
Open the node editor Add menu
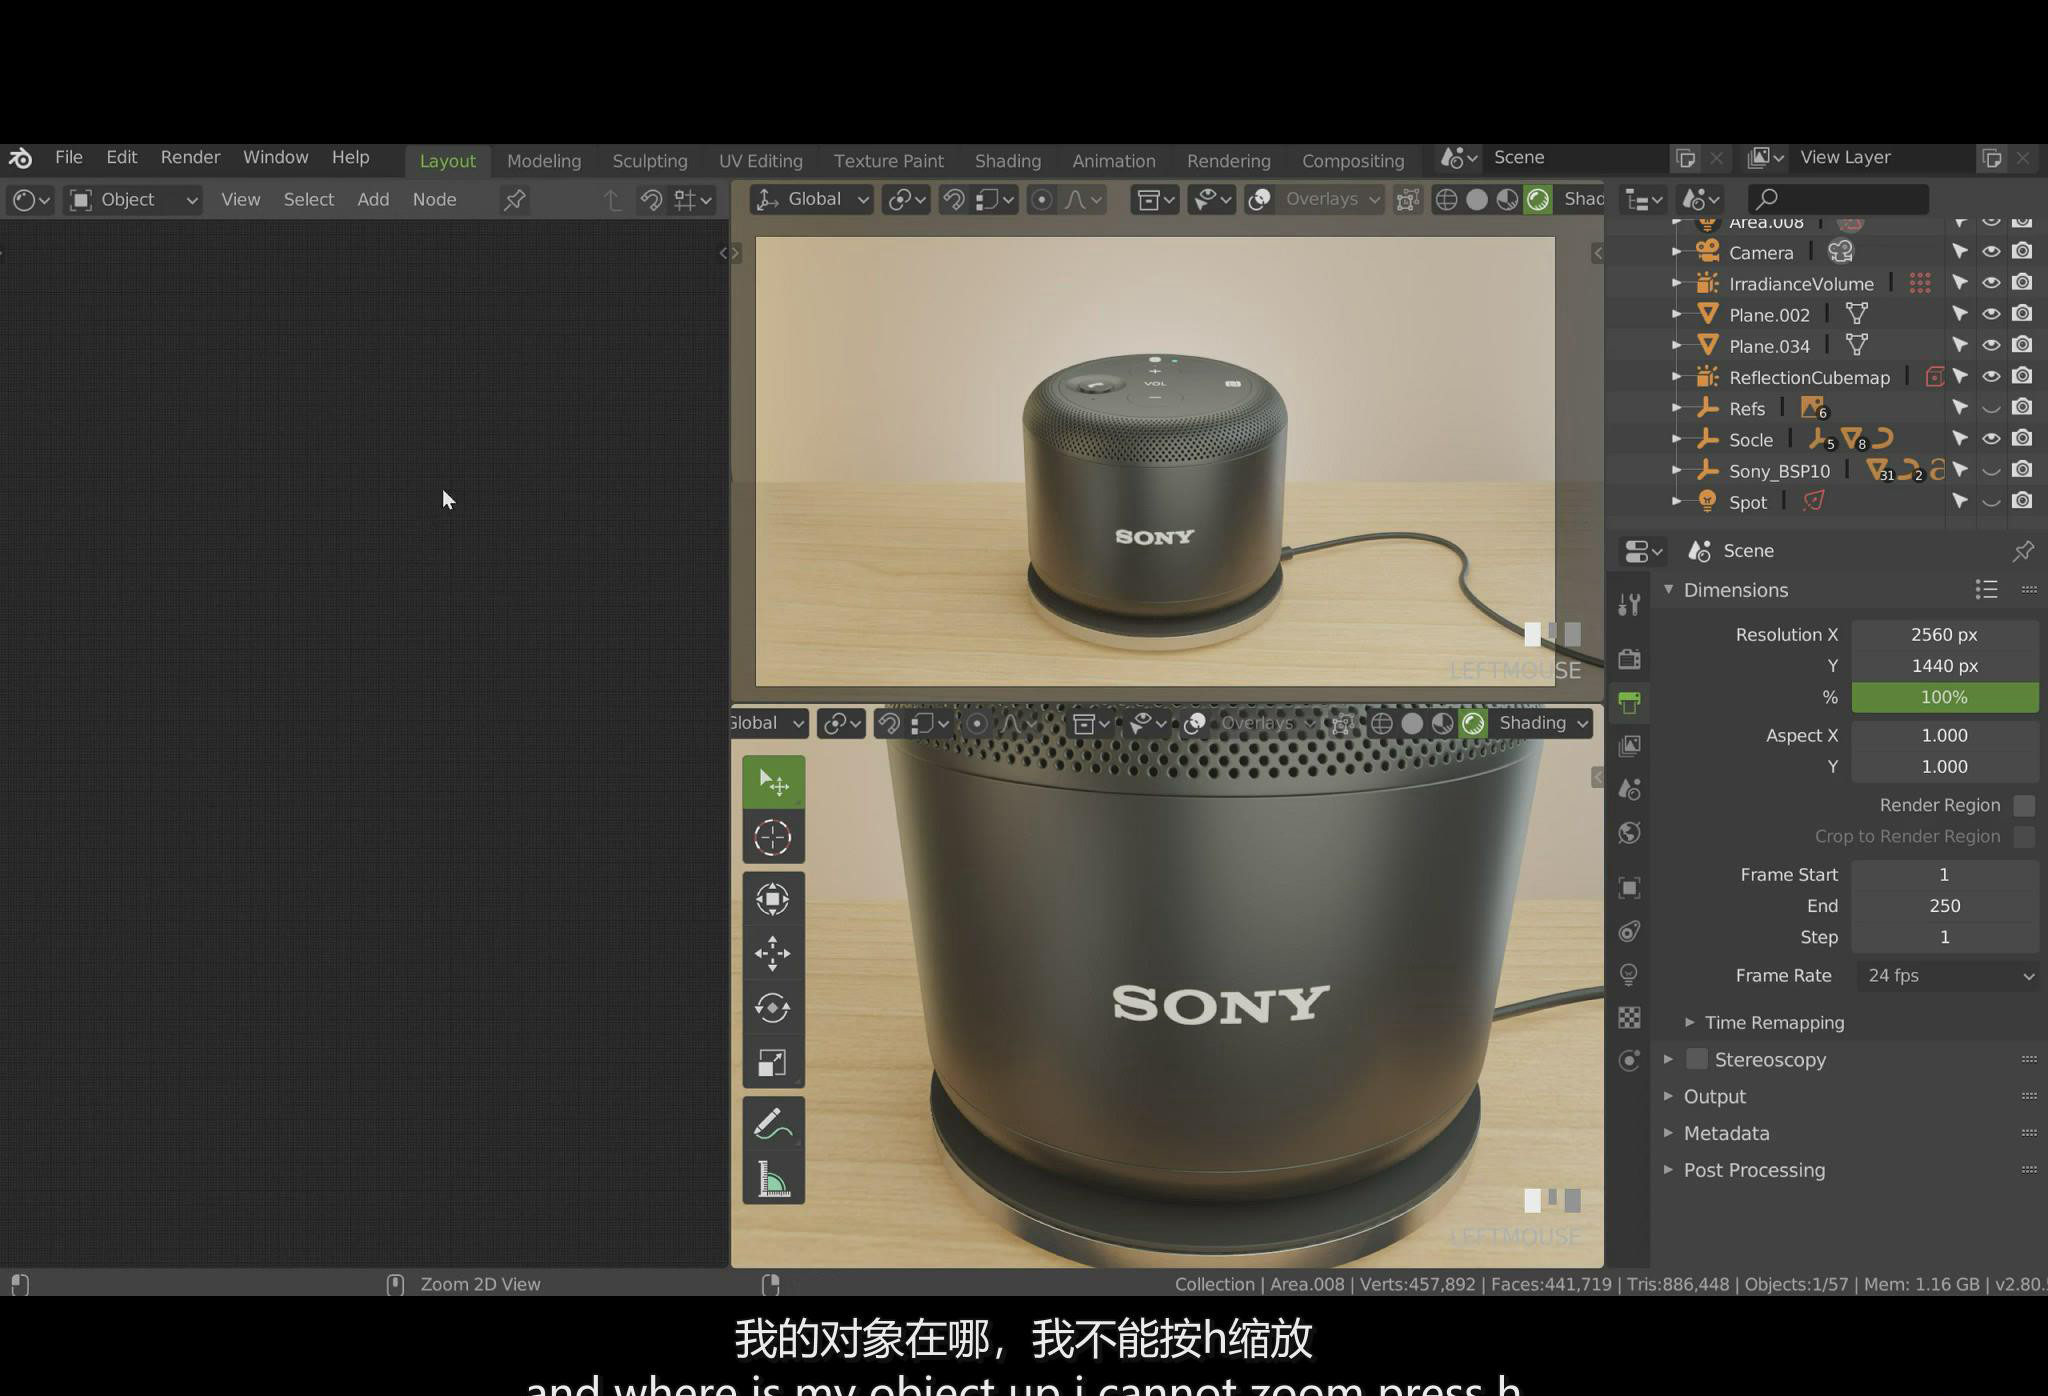[373, 200]
